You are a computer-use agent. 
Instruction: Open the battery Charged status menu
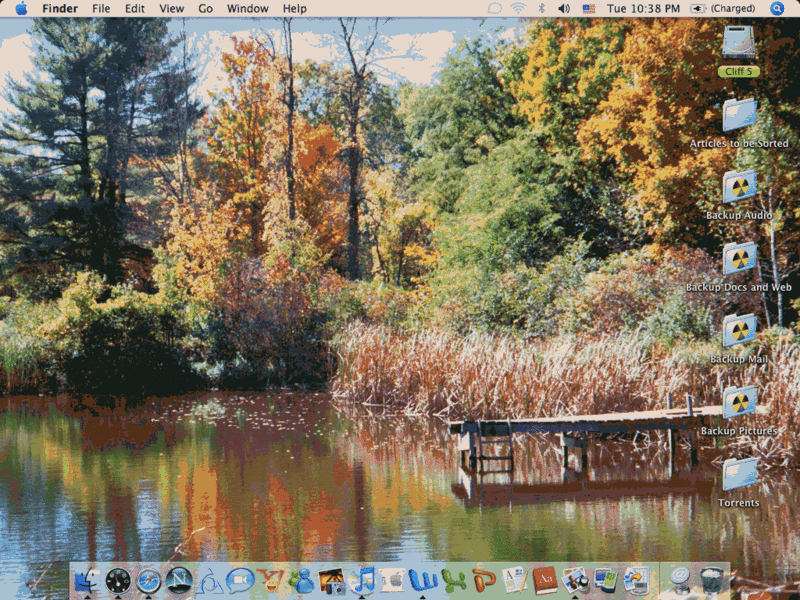[x=723, y=9]
